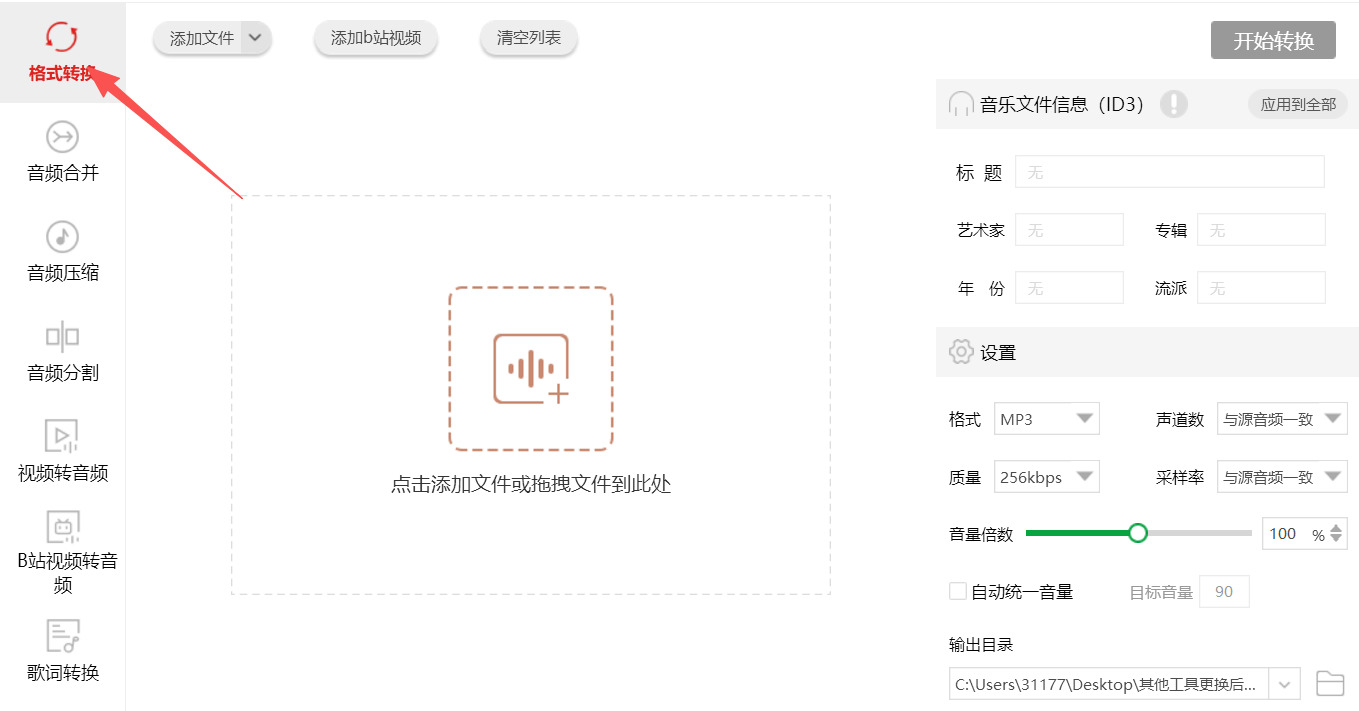Screen dimensions: 1359x711
Task: Click the ID3 info exclamation icon
Action: [1174, 104]
